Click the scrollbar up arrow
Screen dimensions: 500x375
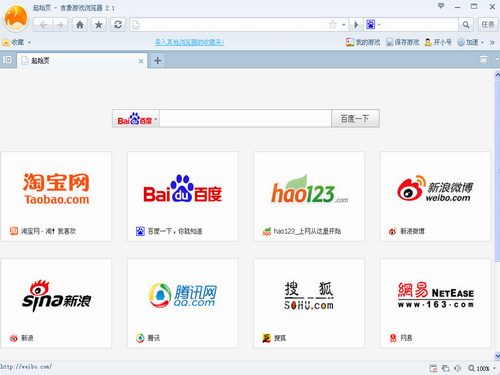pyautogui.click(x=497, y=75)
